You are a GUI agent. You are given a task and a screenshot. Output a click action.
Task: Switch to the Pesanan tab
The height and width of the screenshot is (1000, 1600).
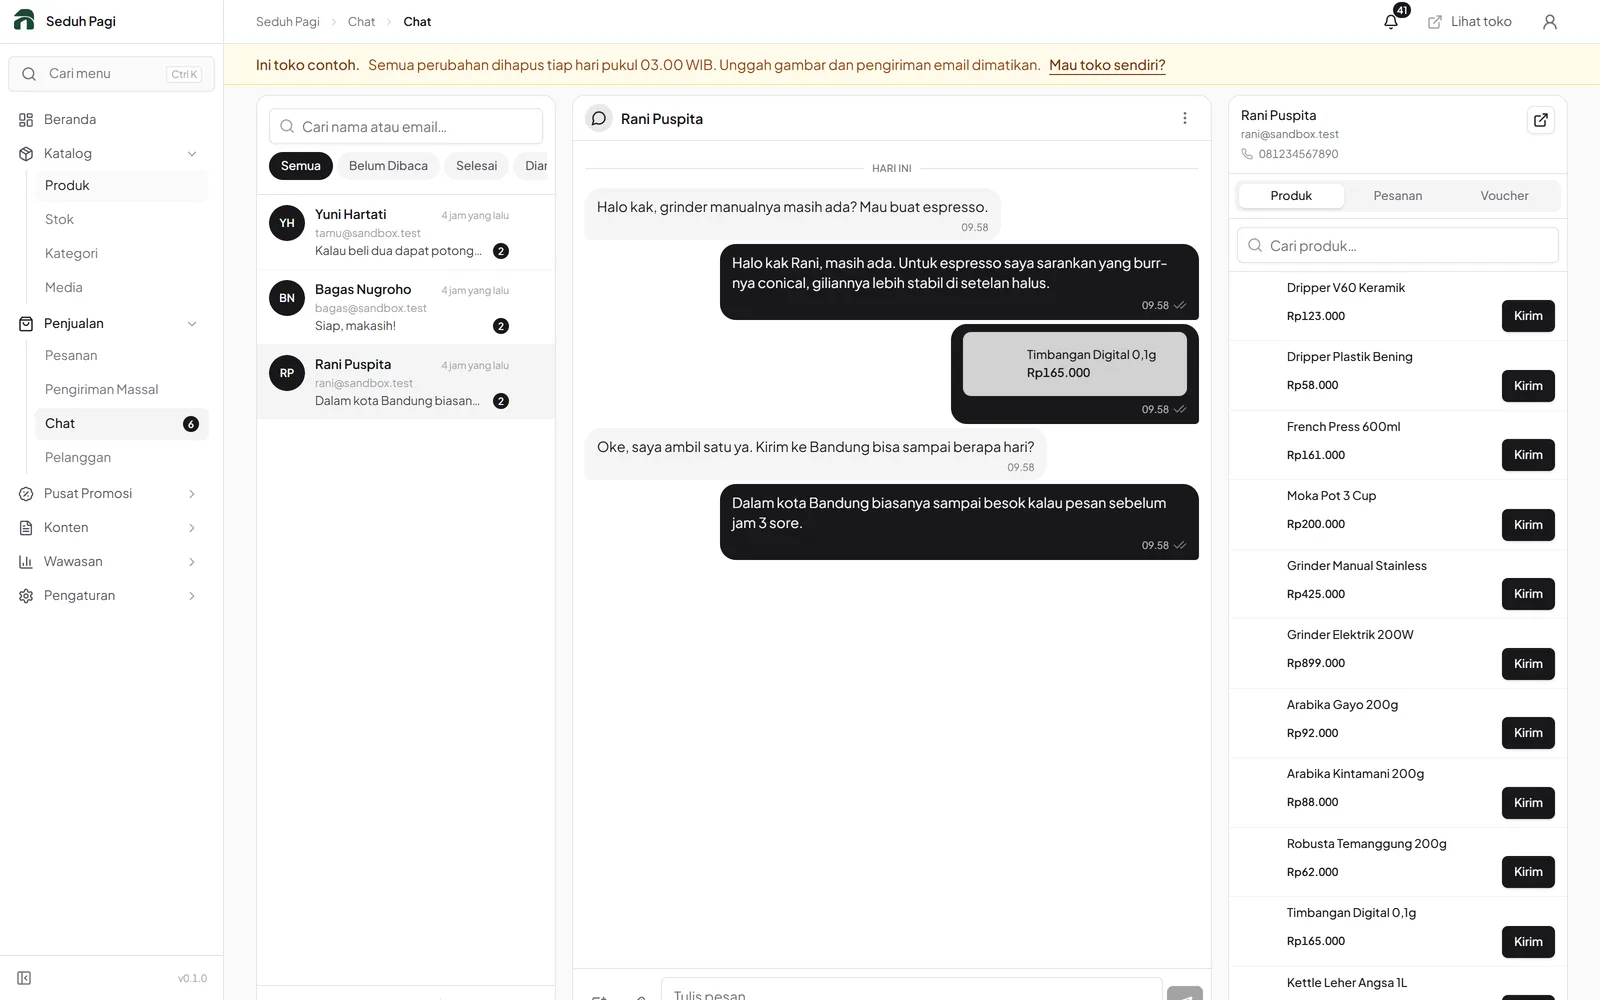click(1397, 196)
